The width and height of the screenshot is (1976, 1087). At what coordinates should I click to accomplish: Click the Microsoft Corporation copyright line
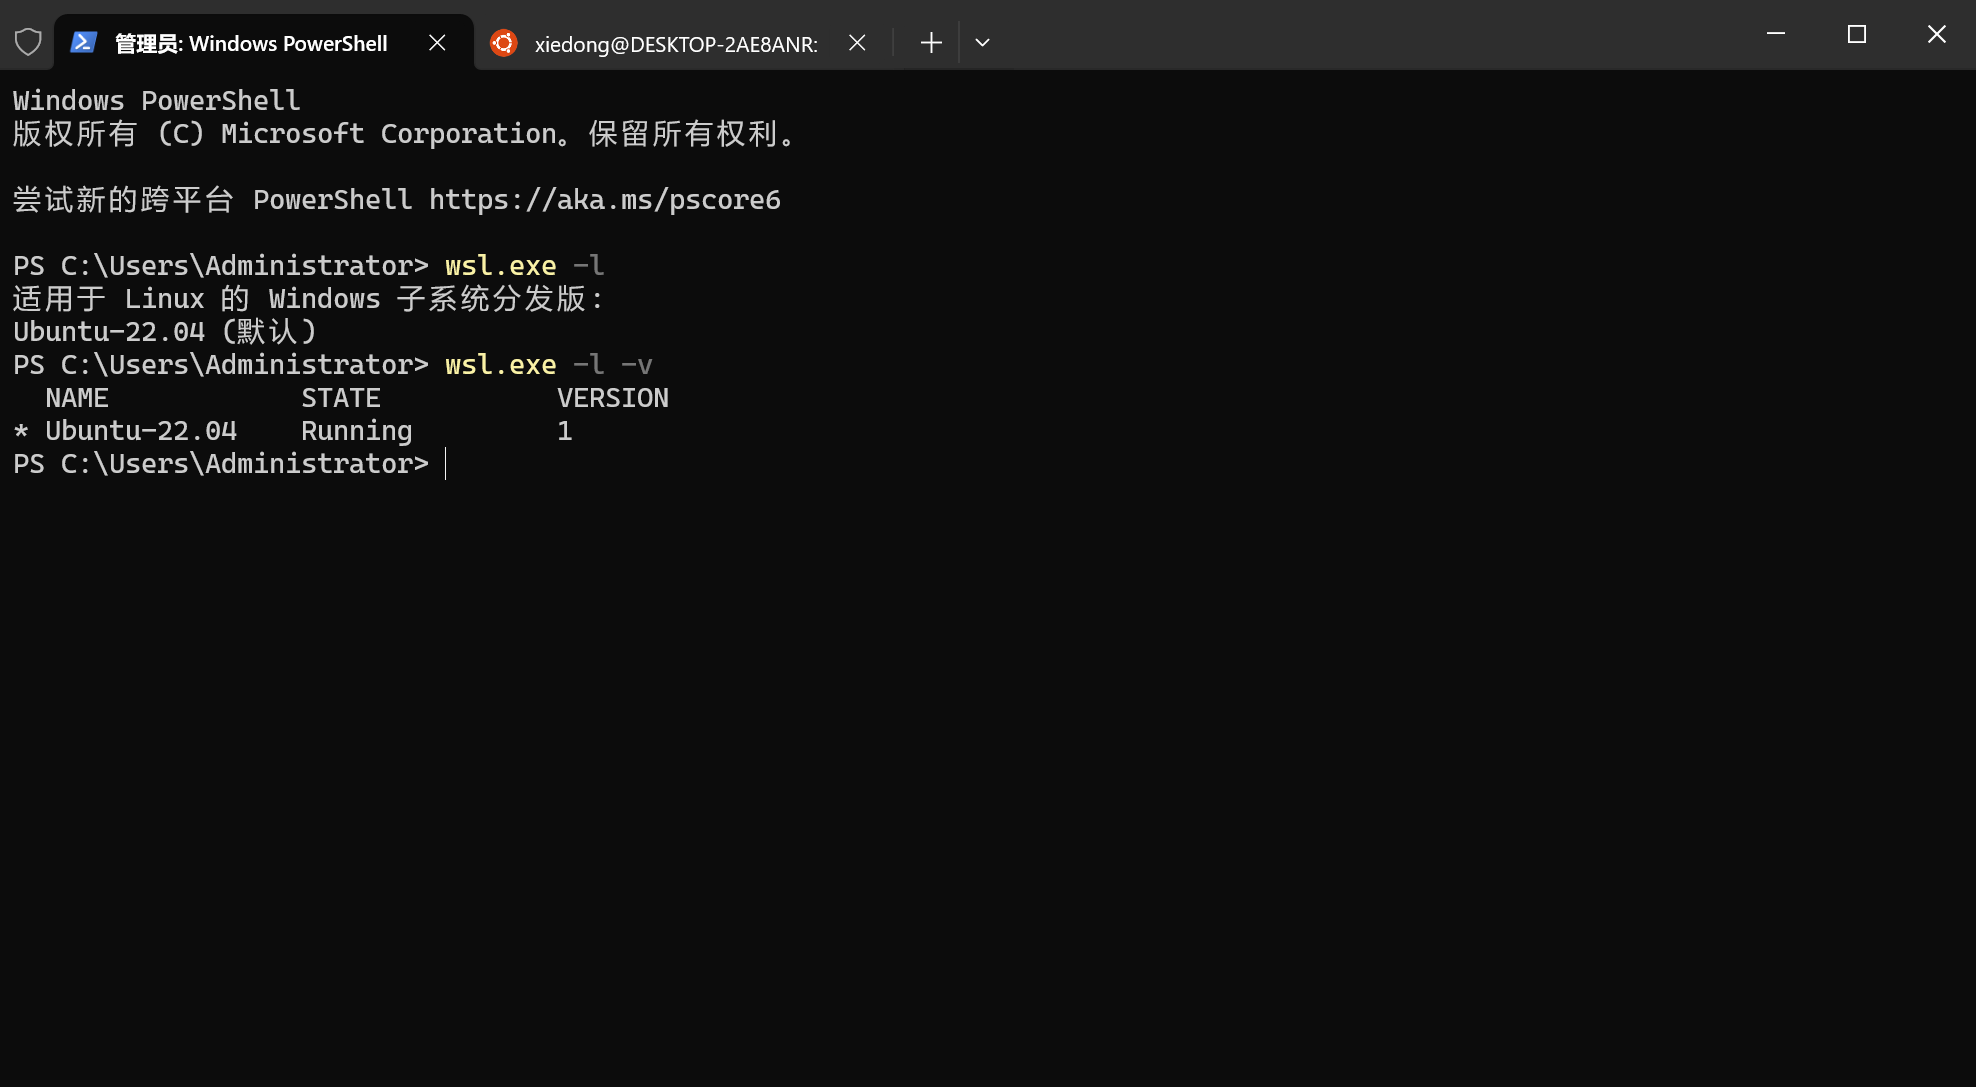[405, 134]
